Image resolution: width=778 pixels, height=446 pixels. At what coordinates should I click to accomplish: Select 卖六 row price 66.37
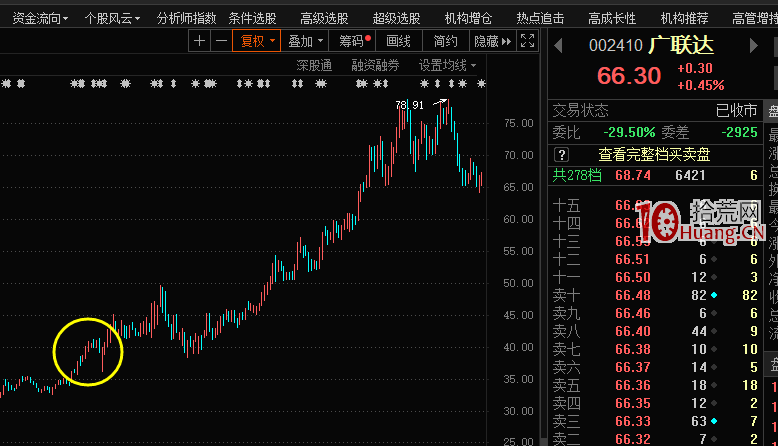tap(633, 367)
